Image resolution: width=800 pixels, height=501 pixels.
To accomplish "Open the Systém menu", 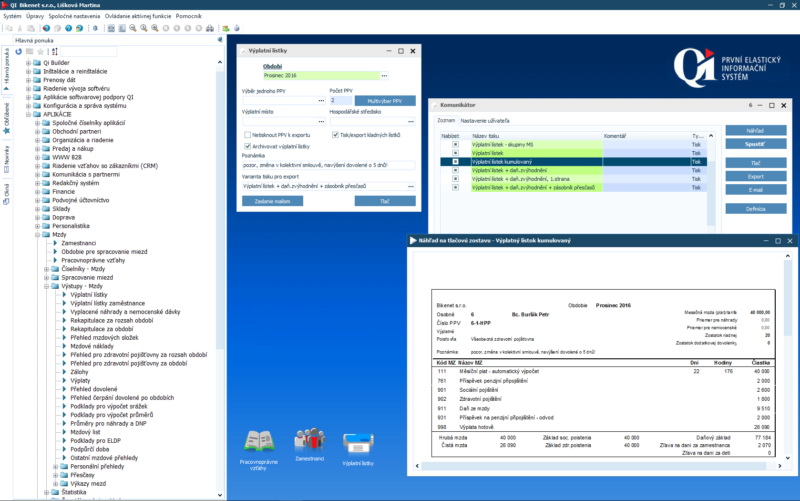I will 12,16.
